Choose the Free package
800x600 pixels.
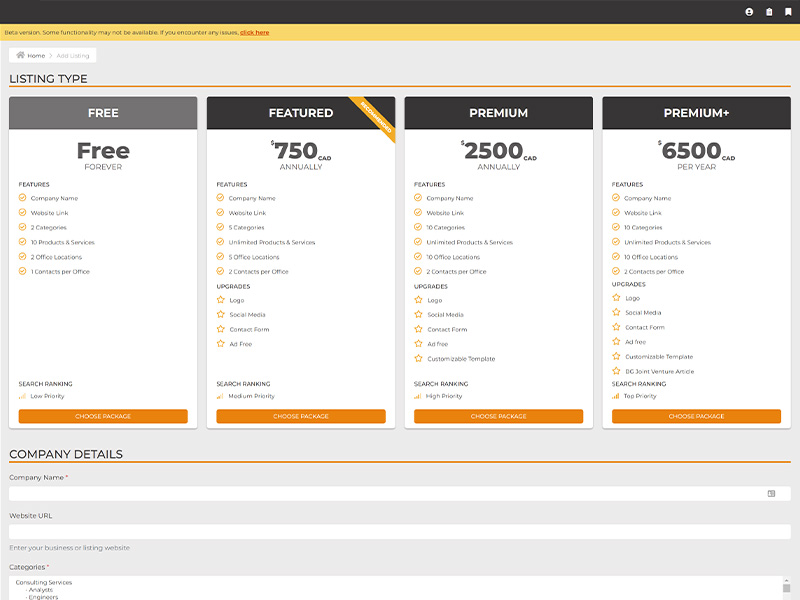[103, 416]
